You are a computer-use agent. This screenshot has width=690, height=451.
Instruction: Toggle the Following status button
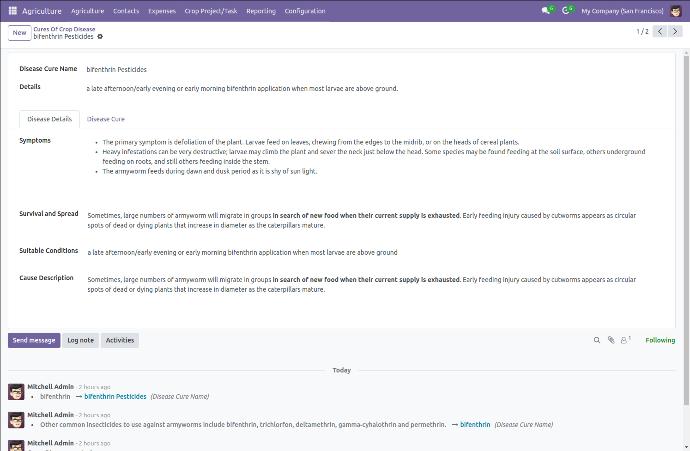tap(660, 340)
